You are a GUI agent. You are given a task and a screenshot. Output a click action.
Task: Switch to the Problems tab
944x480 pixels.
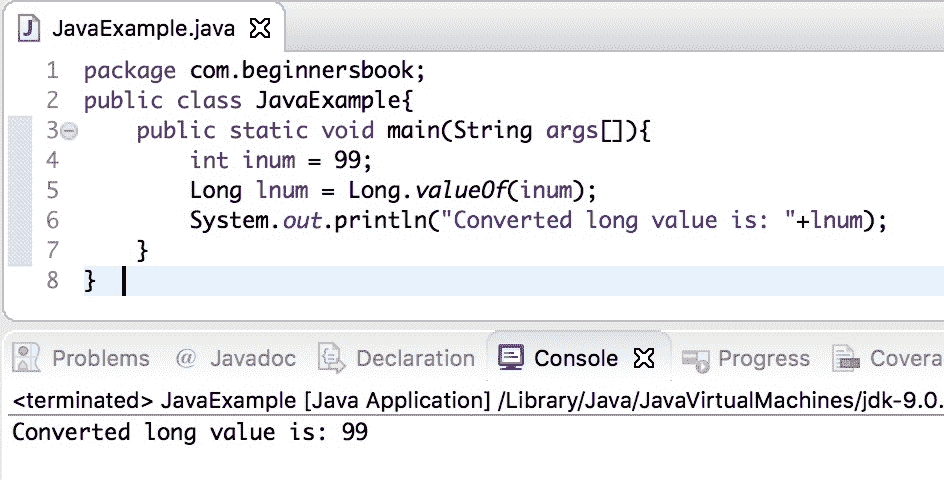click(100, 358)
